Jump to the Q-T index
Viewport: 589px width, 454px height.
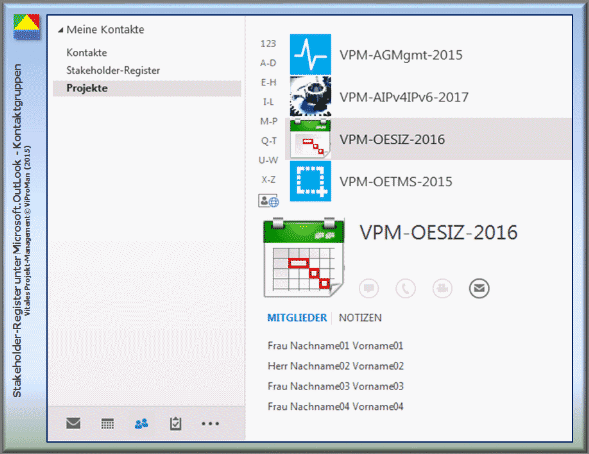point(269,141)
